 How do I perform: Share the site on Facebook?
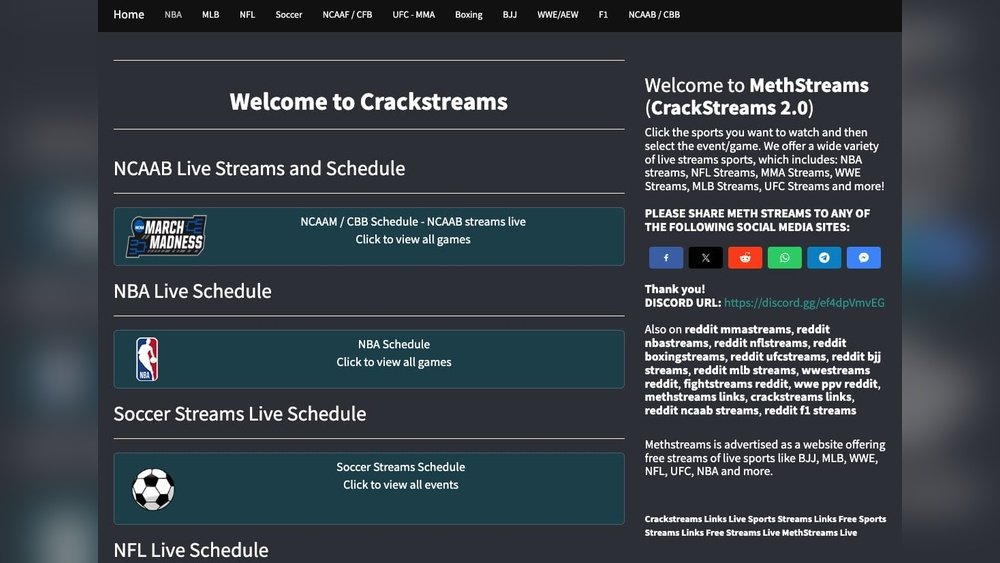(666, 258)
